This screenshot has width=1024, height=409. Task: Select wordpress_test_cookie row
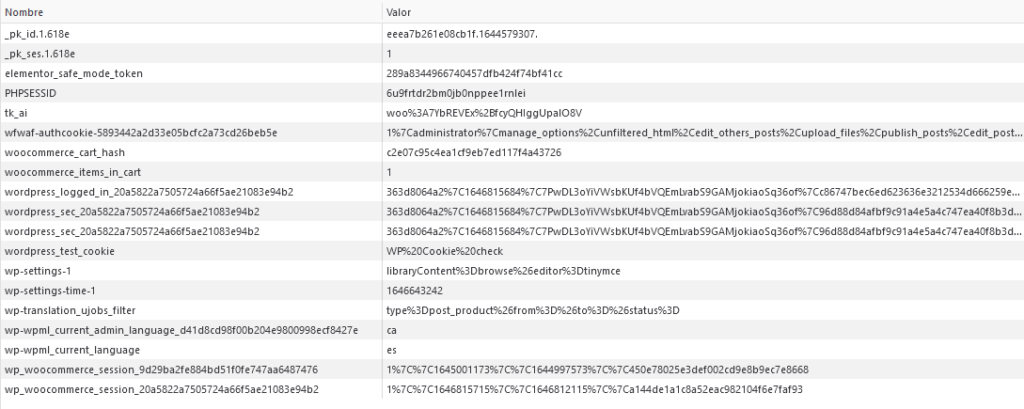click(512, 251)
